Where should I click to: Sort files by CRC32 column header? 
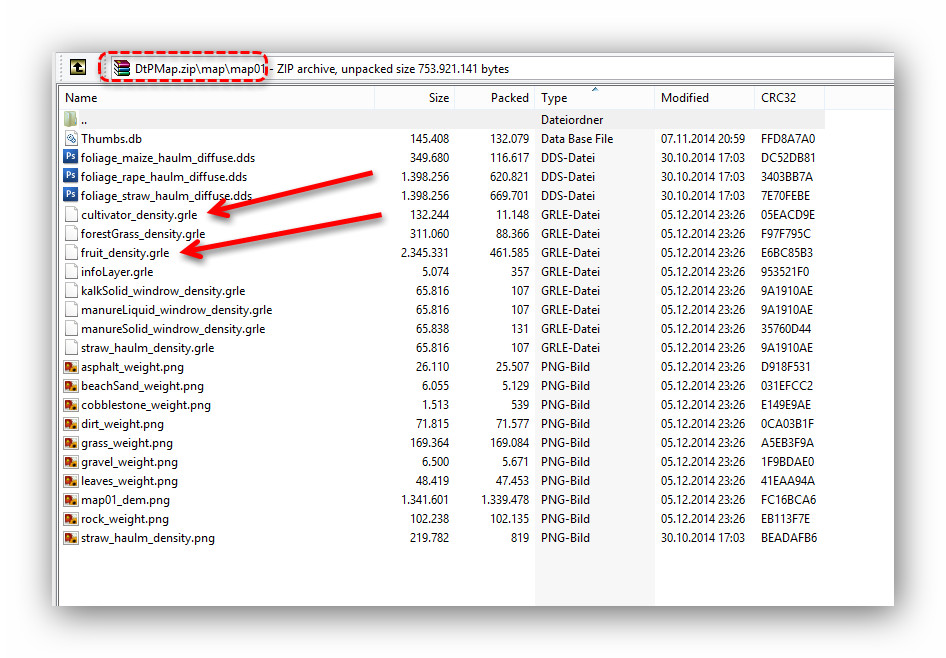click(778, 98)
